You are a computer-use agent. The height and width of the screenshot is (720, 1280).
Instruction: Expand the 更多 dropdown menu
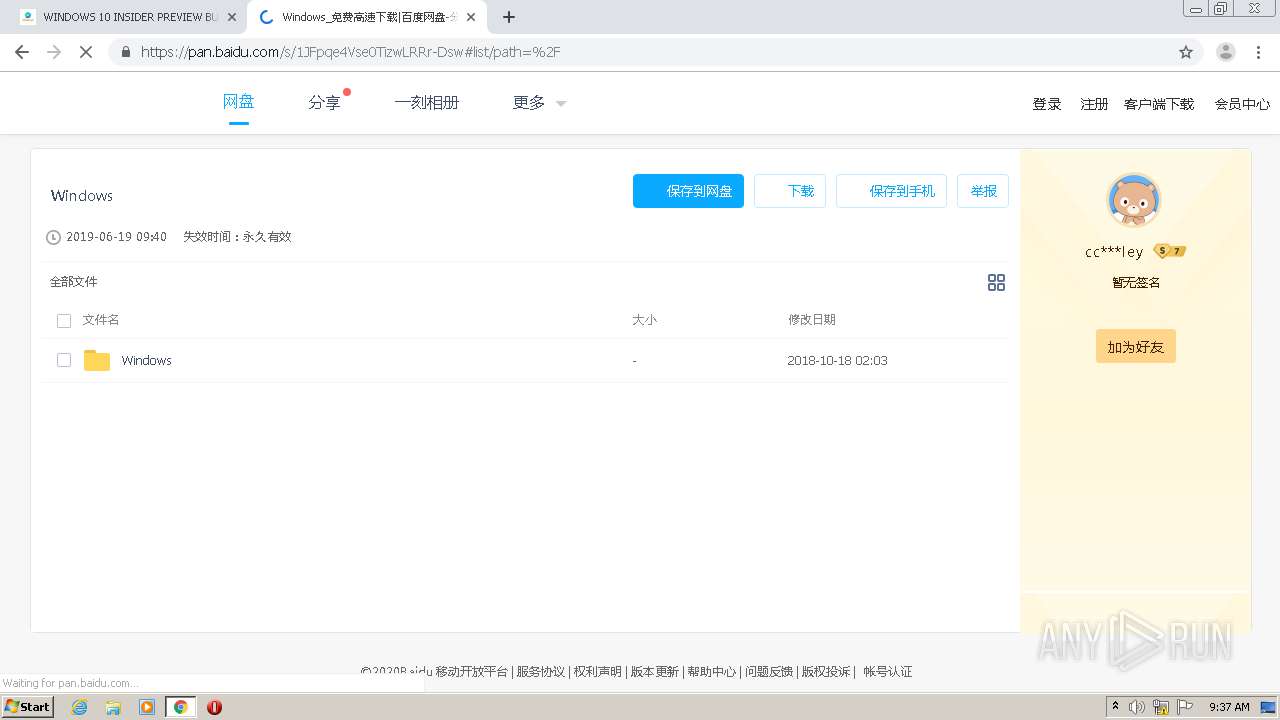click(x=539, y=103)
